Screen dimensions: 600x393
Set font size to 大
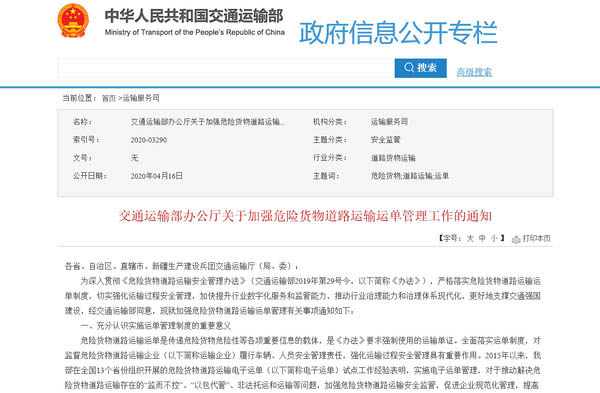pyautogui.click(x=470, y=238)
